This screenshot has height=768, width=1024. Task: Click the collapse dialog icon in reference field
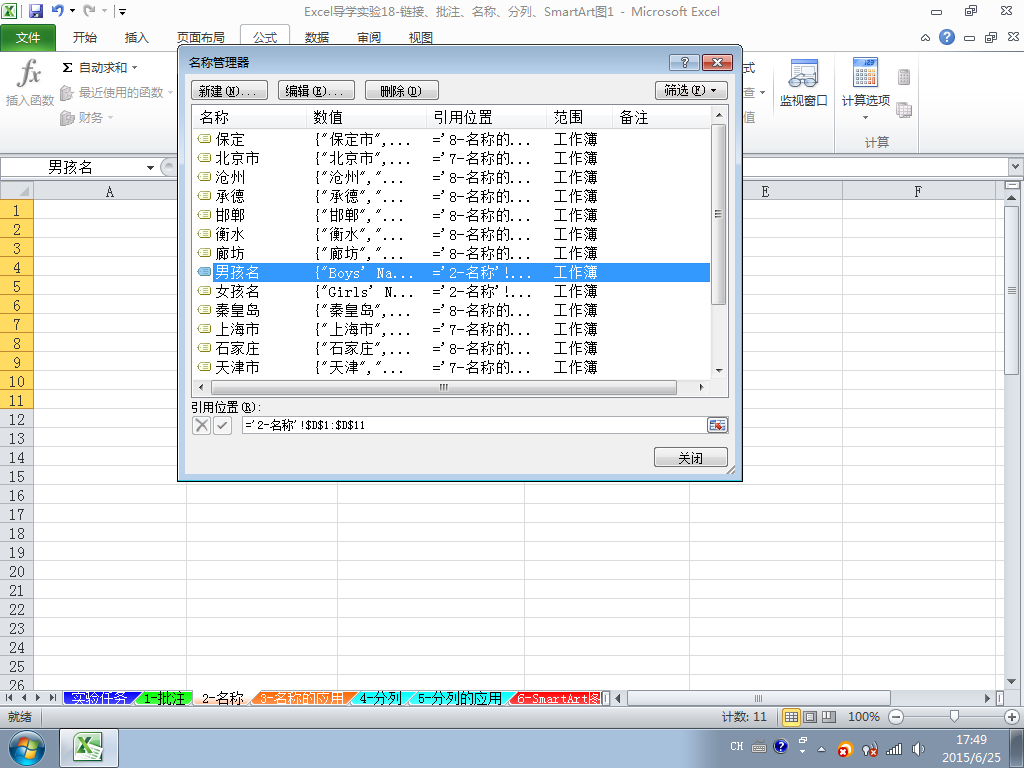(x=717, y=425)
